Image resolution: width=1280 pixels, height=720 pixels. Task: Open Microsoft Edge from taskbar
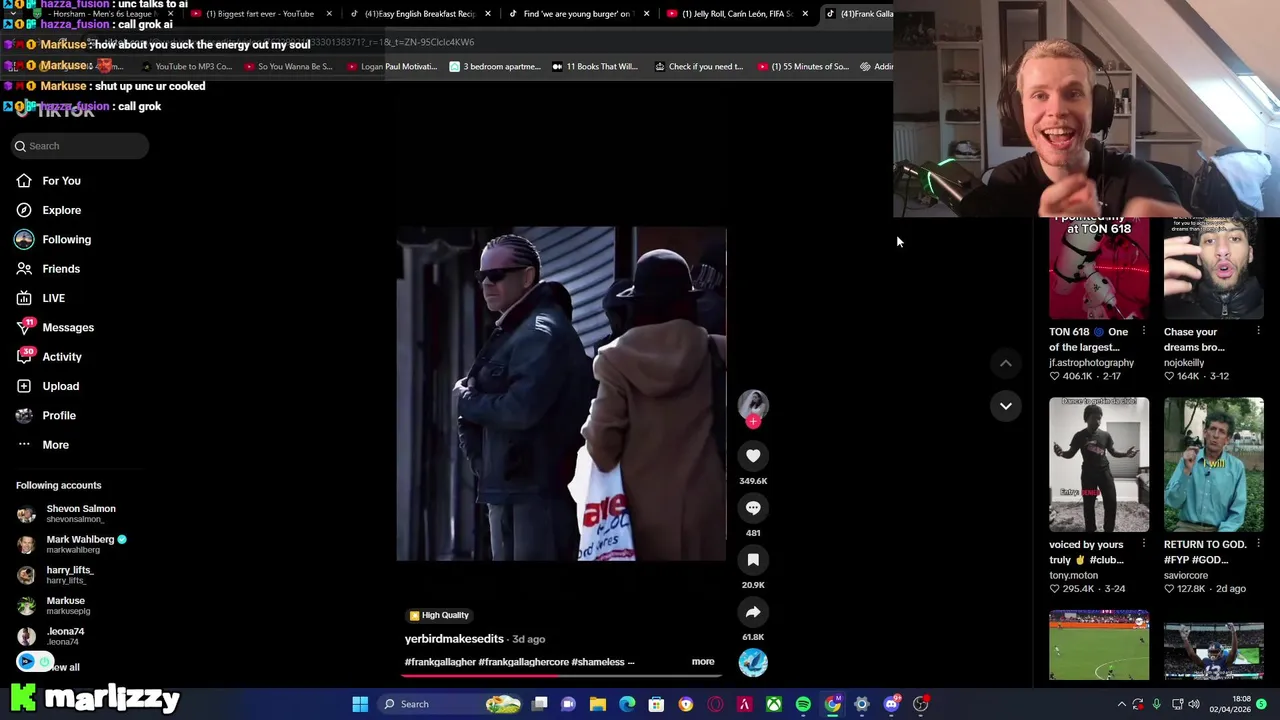(627, 704)
